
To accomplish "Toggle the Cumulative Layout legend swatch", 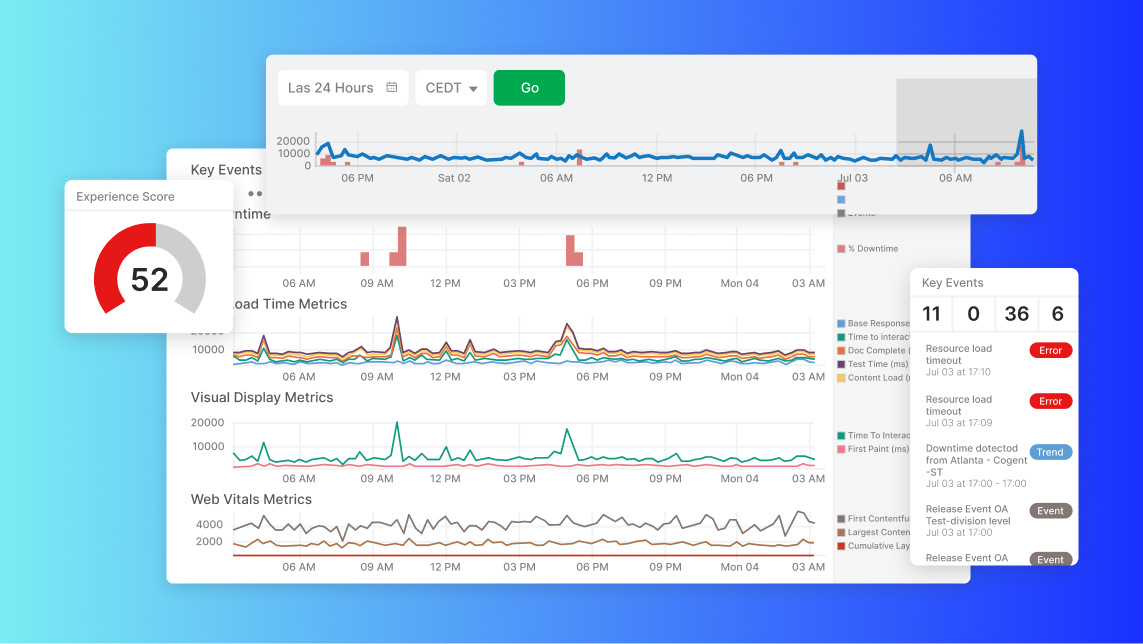I will 841,546.
